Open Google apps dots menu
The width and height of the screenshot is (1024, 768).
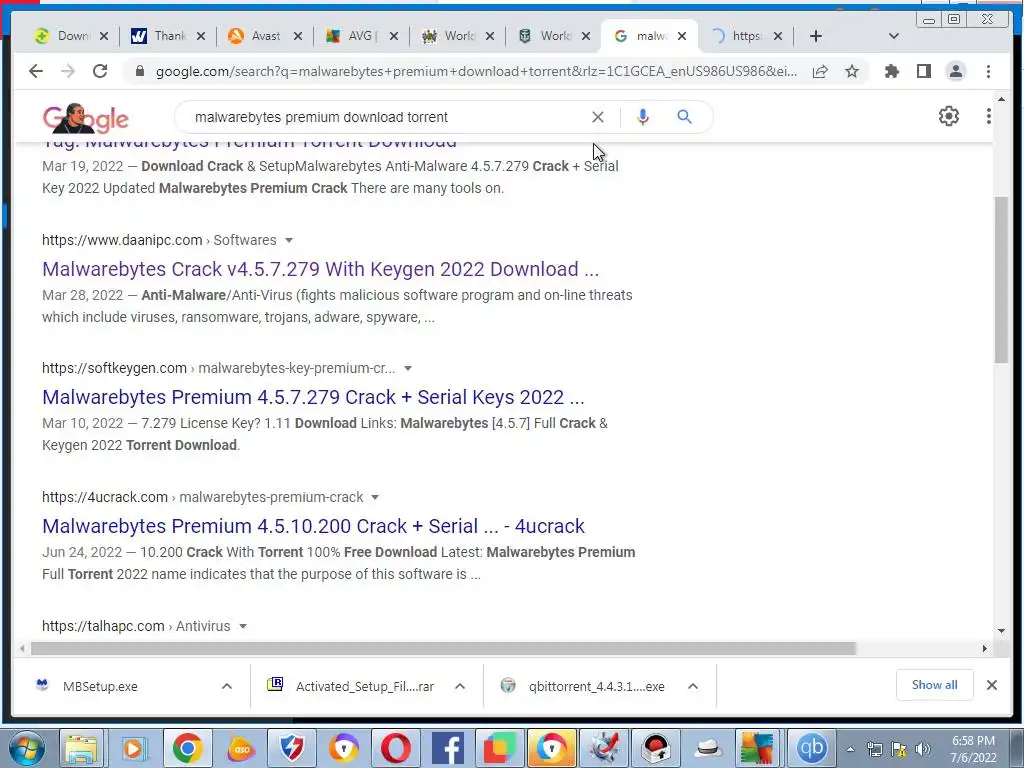click(988, 116)
